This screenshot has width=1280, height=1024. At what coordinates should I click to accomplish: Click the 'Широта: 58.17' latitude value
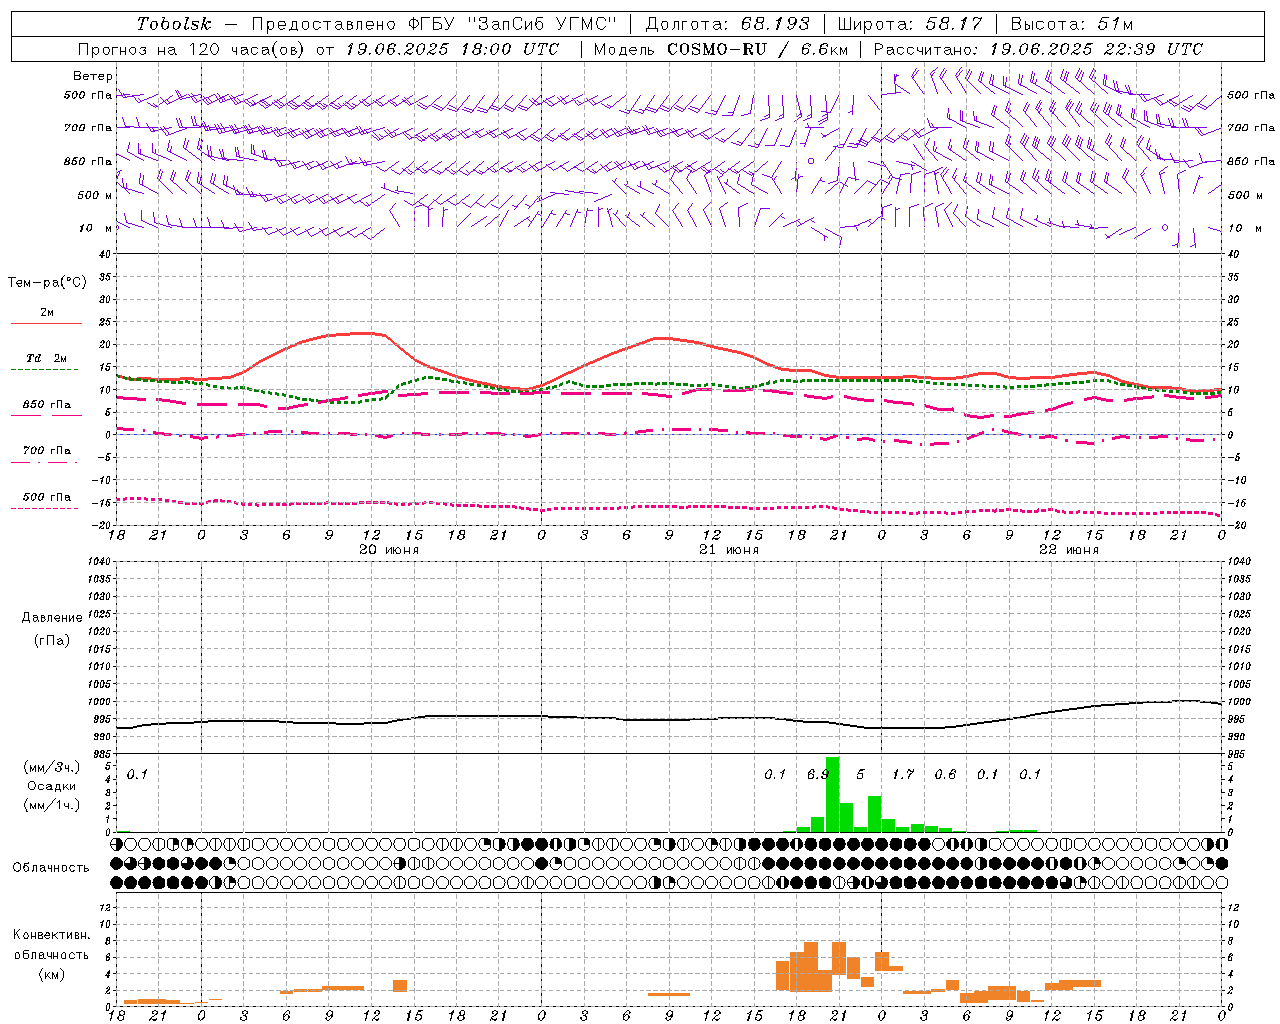pos(910,24)
